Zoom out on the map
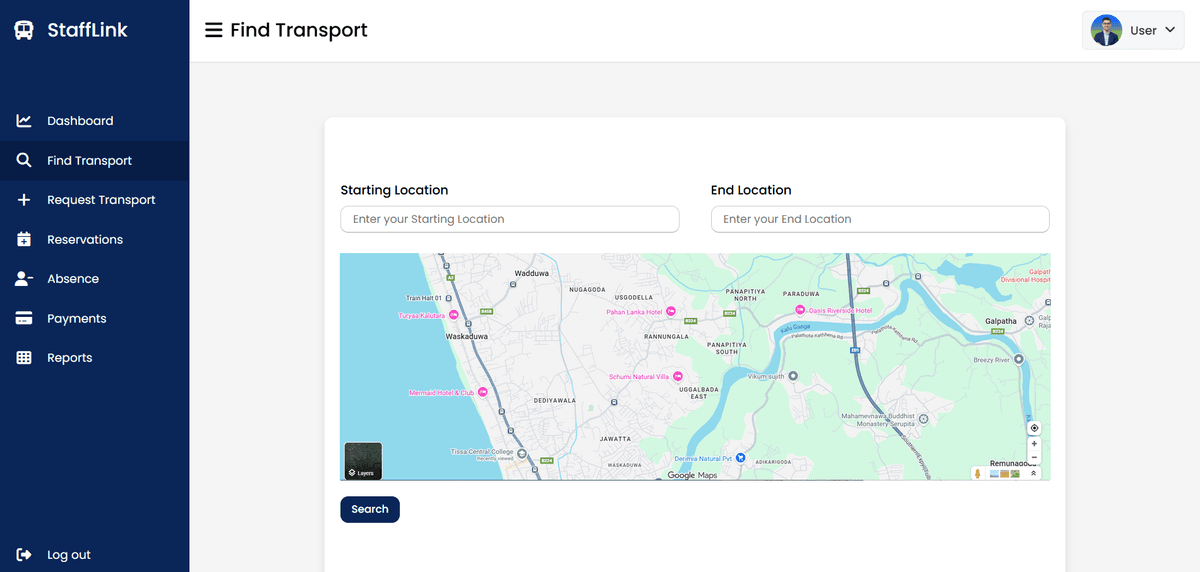This screenshot has width=1200, height=572. pos(1034,457)
